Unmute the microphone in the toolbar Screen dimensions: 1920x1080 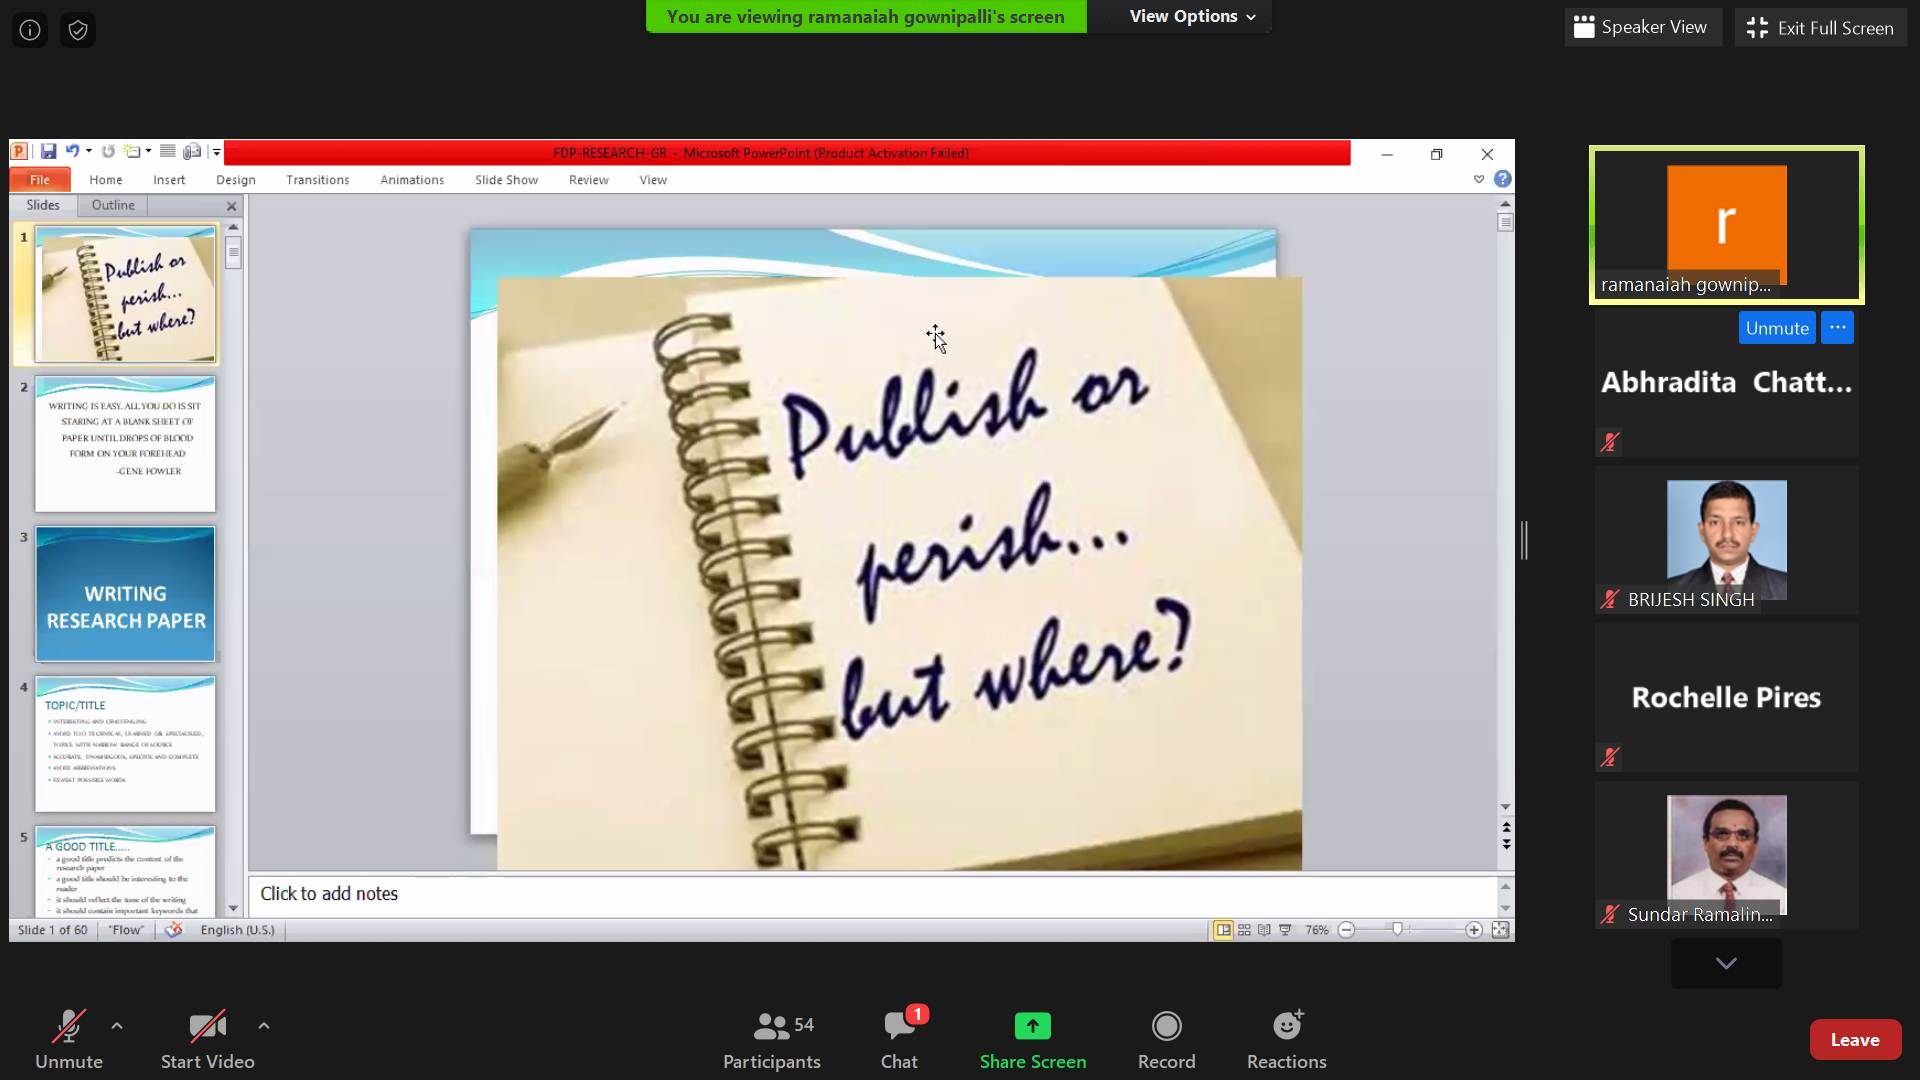pyautogui.click(x=69, y=1039)
